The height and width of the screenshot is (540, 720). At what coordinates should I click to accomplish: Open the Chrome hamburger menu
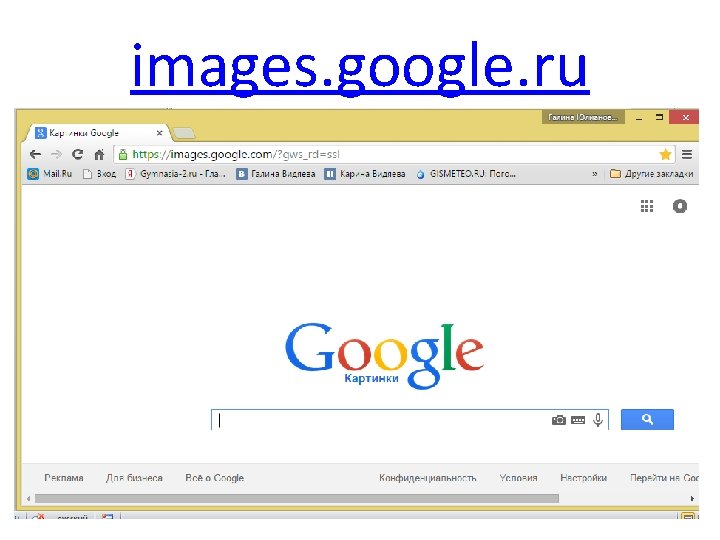click(687, 154)
